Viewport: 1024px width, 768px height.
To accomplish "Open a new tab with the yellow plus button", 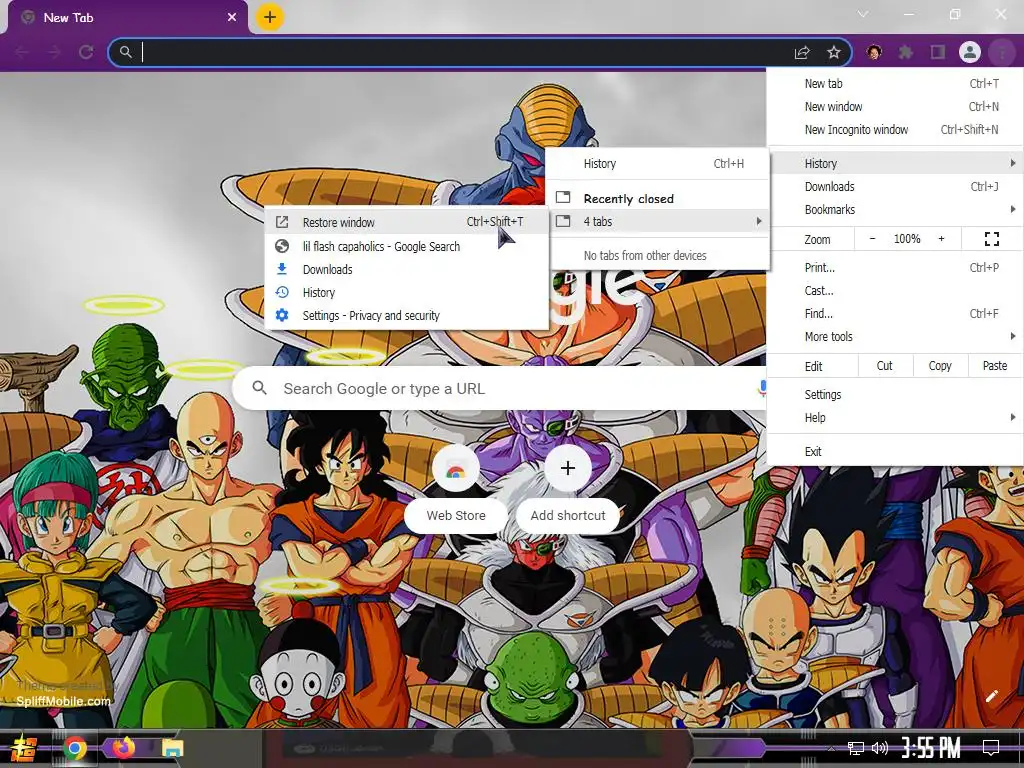I will (270, 17).
